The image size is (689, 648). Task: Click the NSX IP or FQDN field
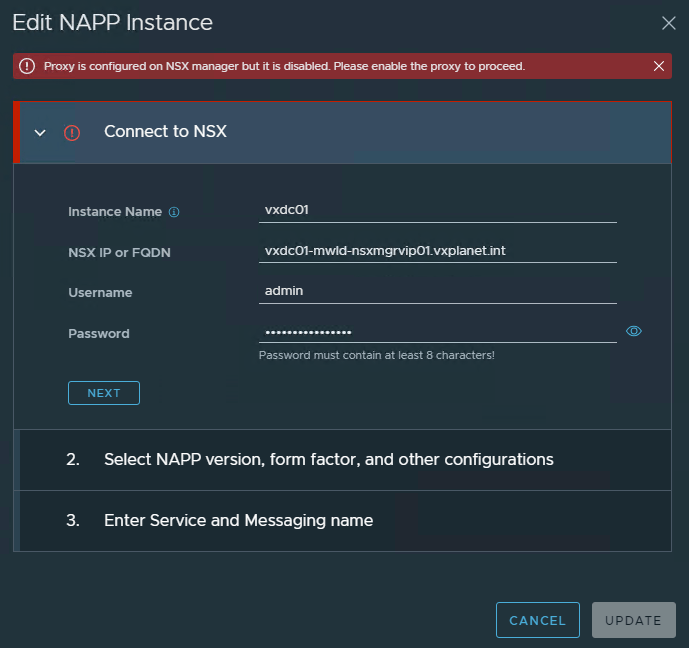pos(437,251)
